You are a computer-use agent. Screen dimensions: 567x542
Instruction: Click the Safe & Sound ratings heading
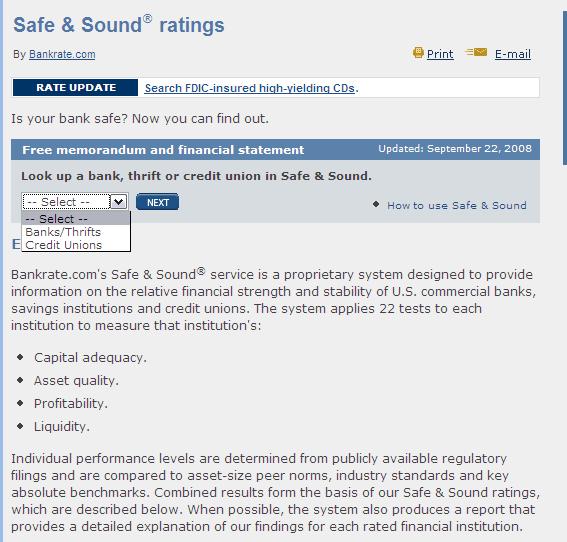pos(119,25)
